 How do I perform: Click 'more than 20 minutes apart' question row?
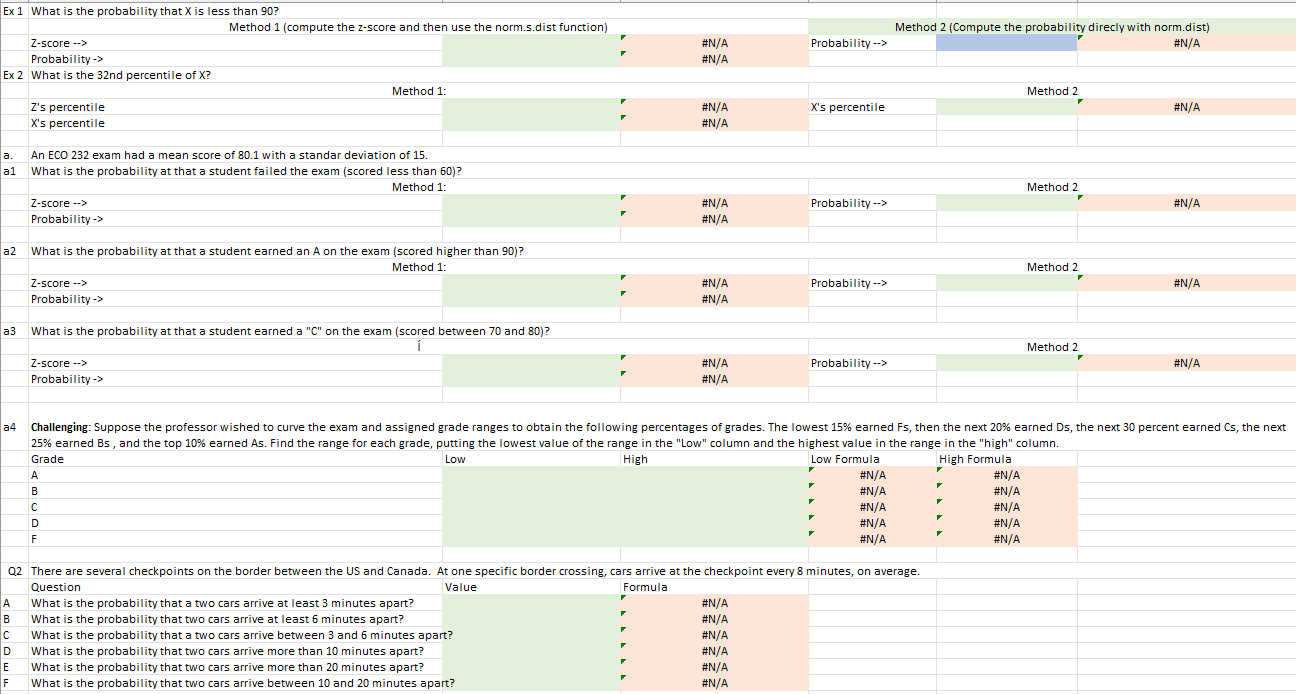pos(227,667)
